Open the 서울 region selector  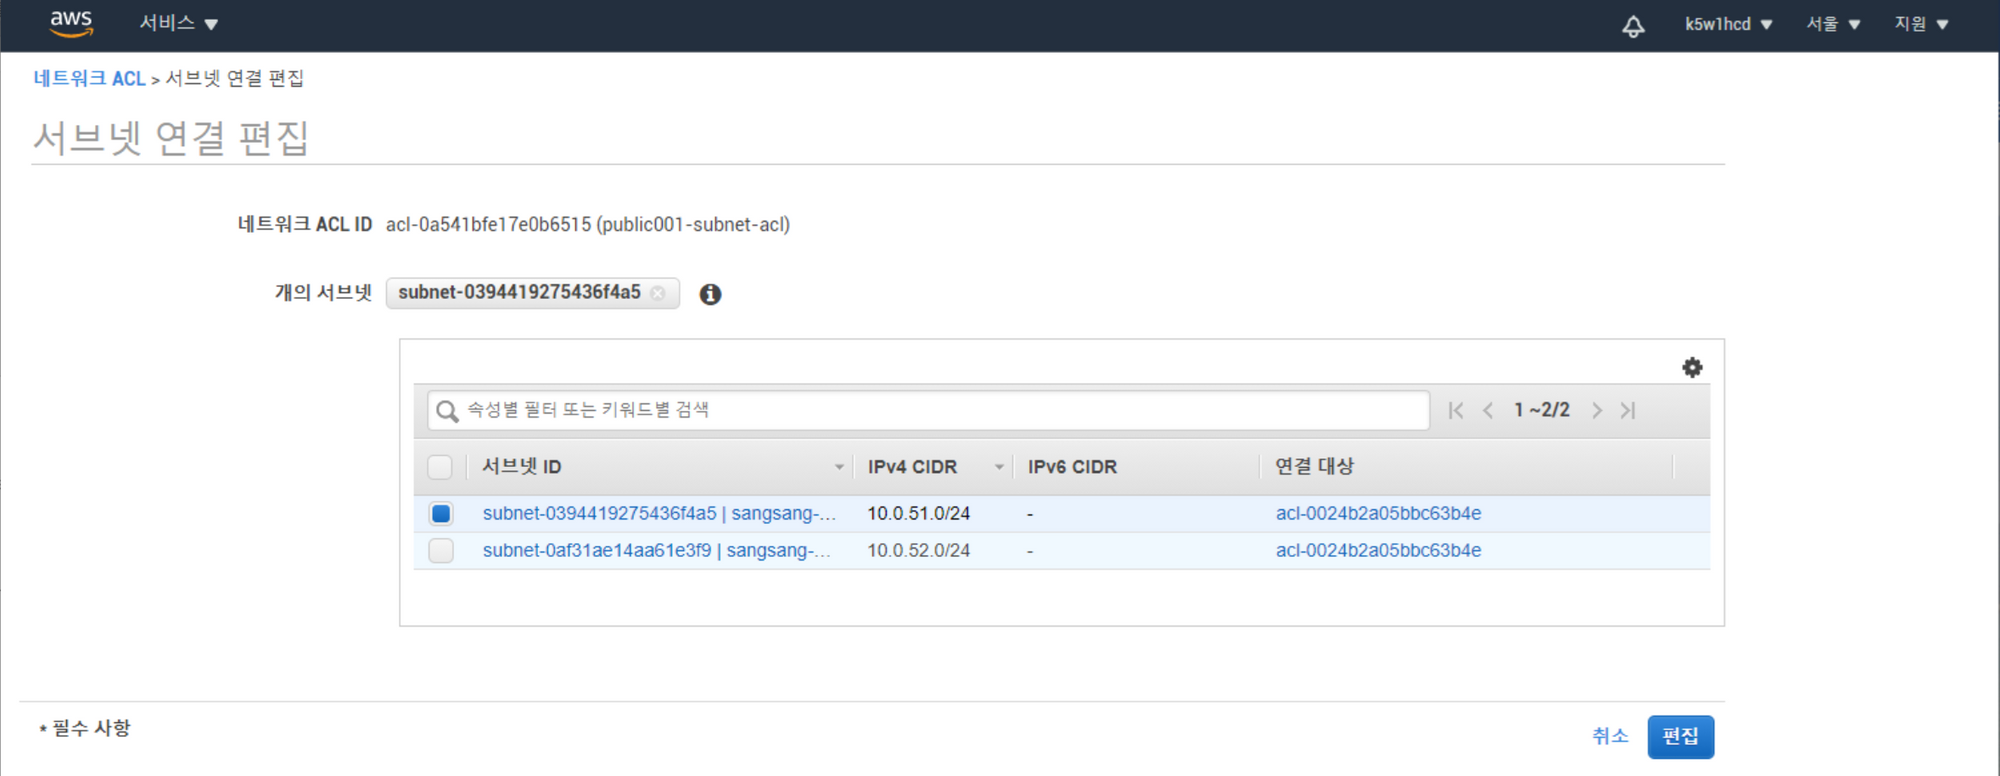1833,24
